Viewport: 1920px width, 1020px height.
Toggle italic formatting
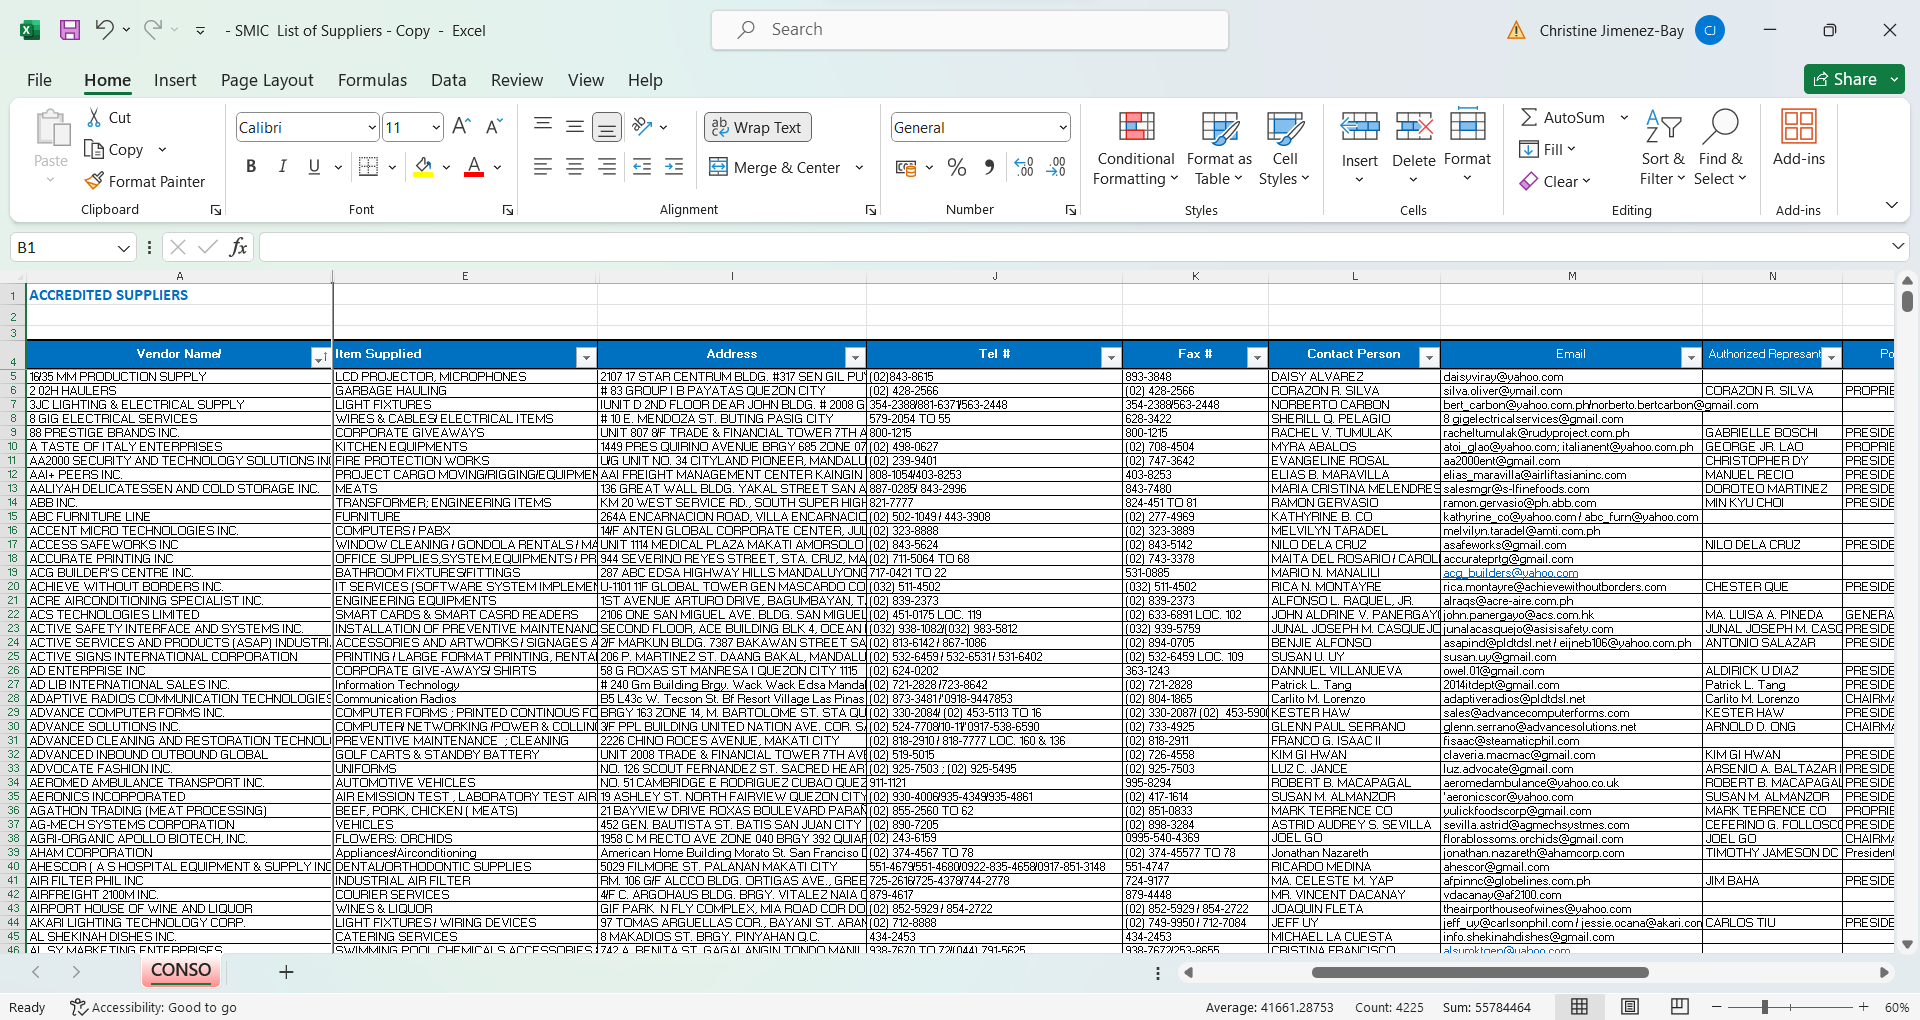(283, 166)
